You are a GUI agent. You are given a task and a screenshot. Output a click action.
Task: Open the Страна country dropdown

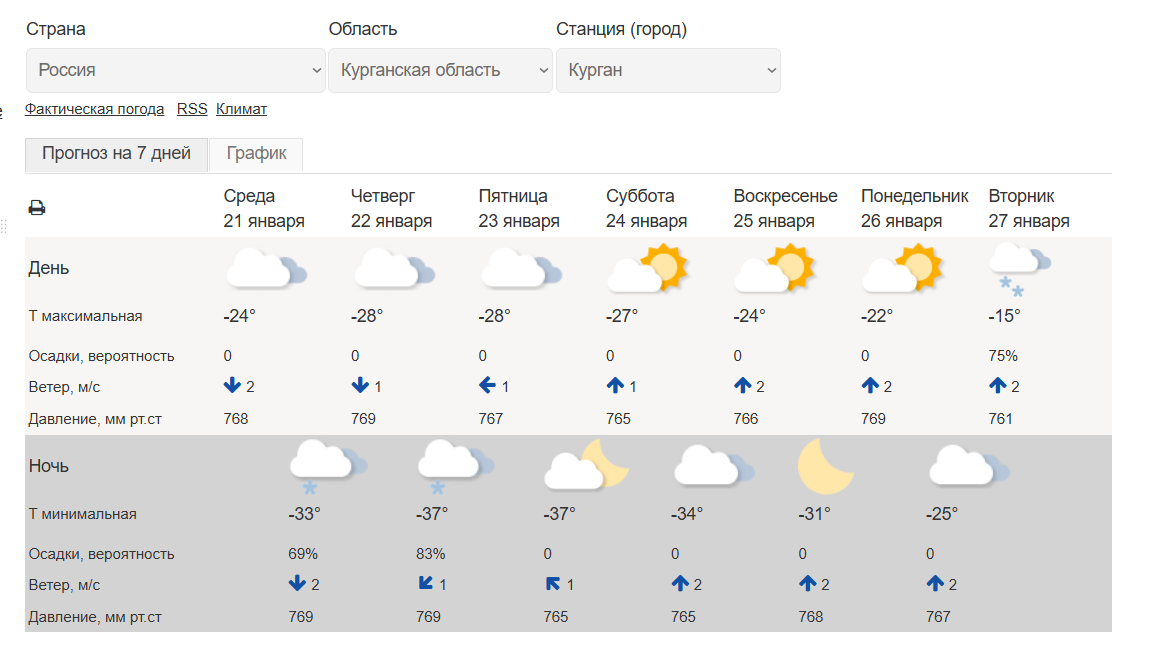pyautogui.click(x=176, y=71)
